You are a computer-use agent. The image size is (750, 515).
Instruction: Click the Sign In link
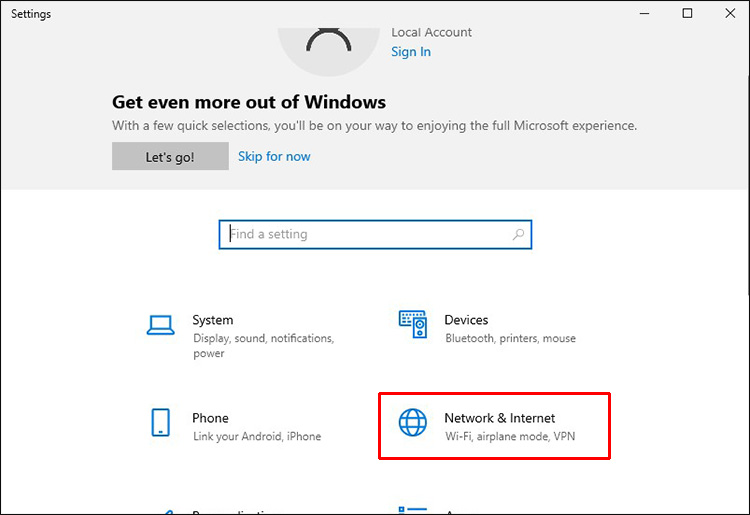pos(411,52)
